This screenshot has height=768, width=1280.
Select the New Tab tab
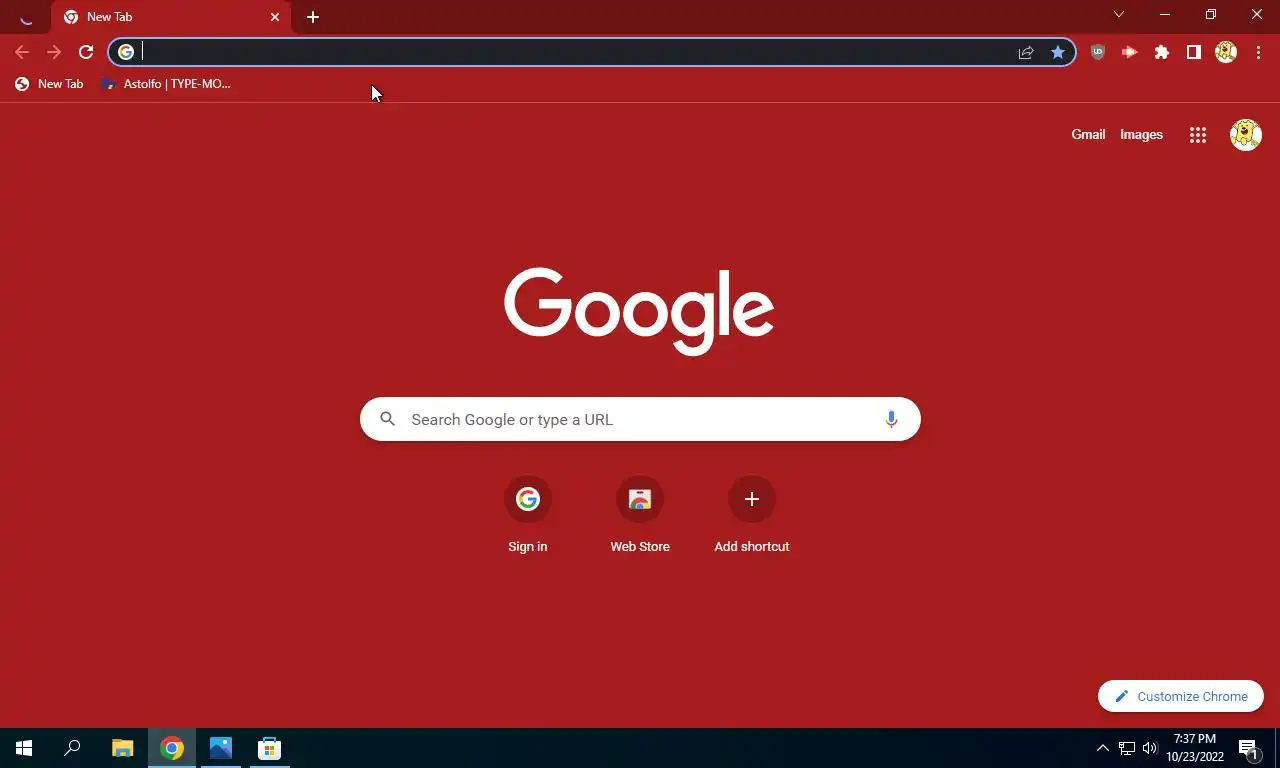point(170,17)
